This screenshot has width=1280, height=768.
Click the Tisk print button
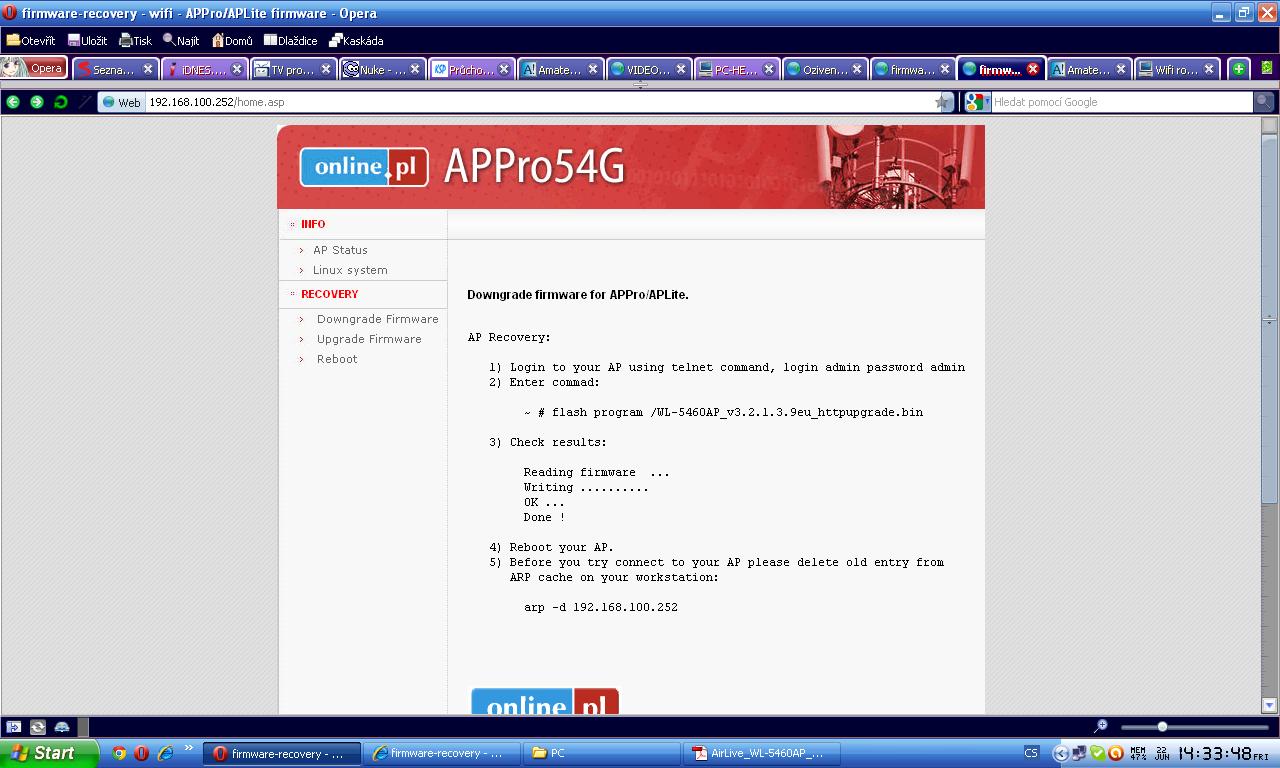pos(135,41)
